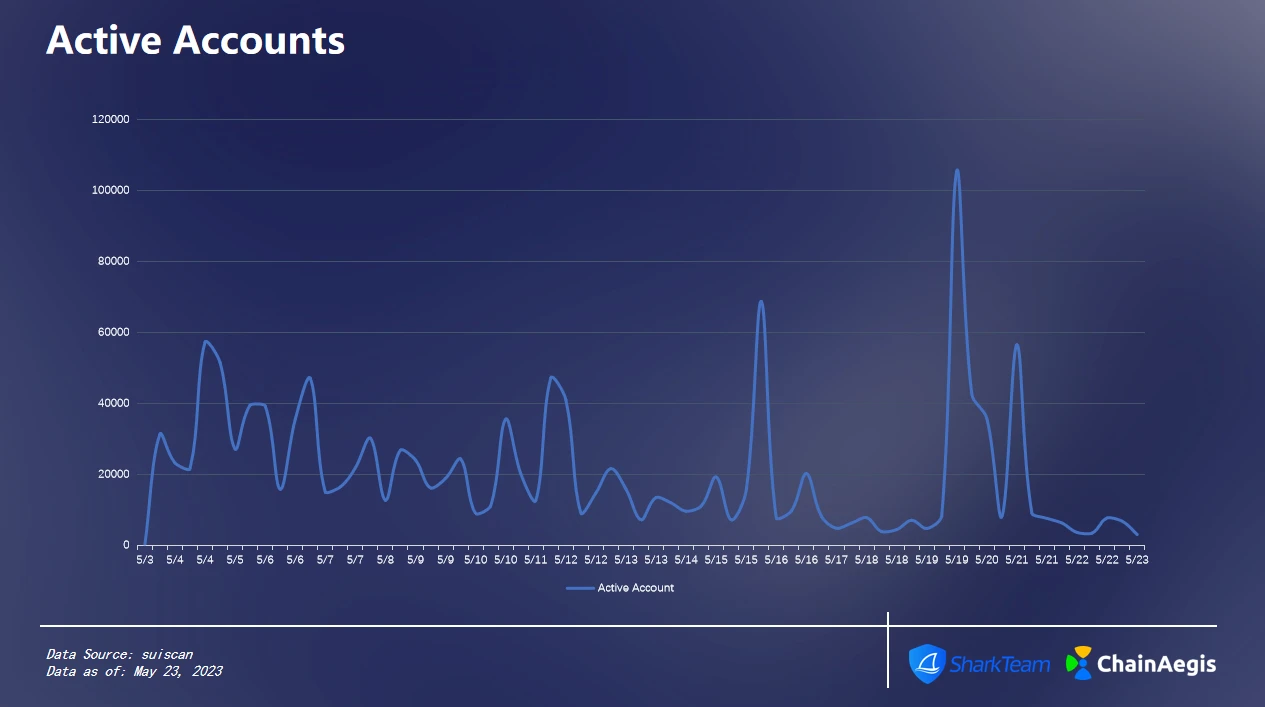Click the Data Source: suiscan text
The image size is (1265, 707).
click(119, 654)
